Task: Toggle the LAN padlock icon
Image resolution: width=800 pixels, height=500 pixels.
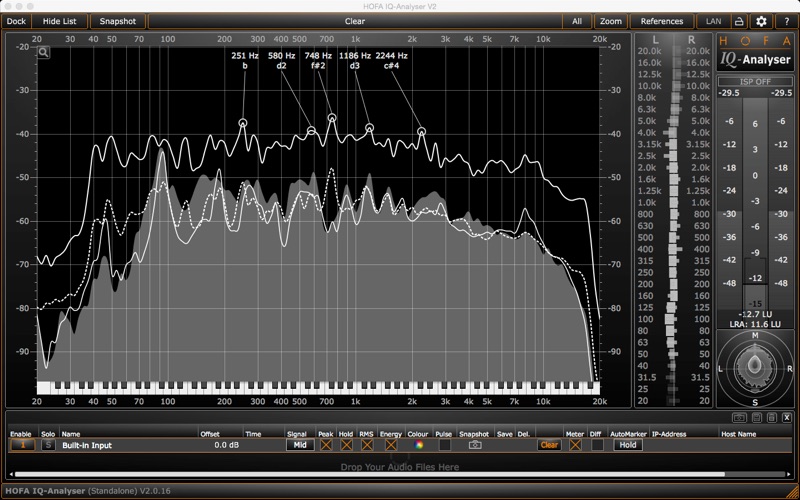Action: pos(739,21)
